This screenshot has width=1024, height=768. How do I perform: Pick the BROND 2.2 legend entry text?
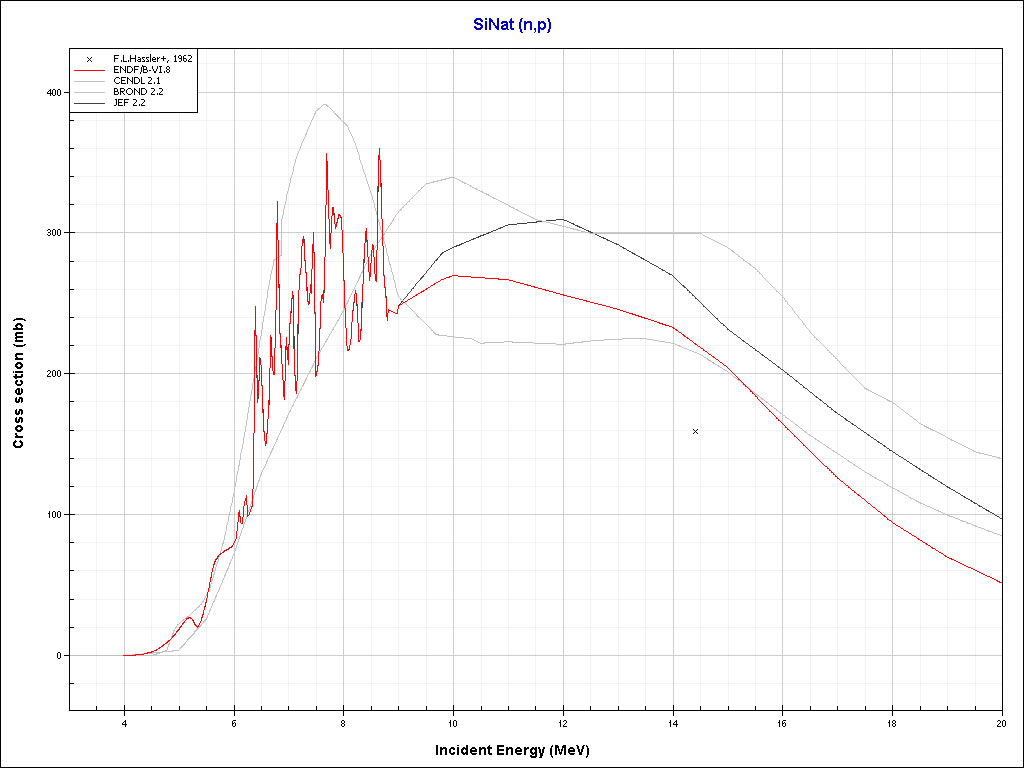pyautogui.click(x=138, y=91)
